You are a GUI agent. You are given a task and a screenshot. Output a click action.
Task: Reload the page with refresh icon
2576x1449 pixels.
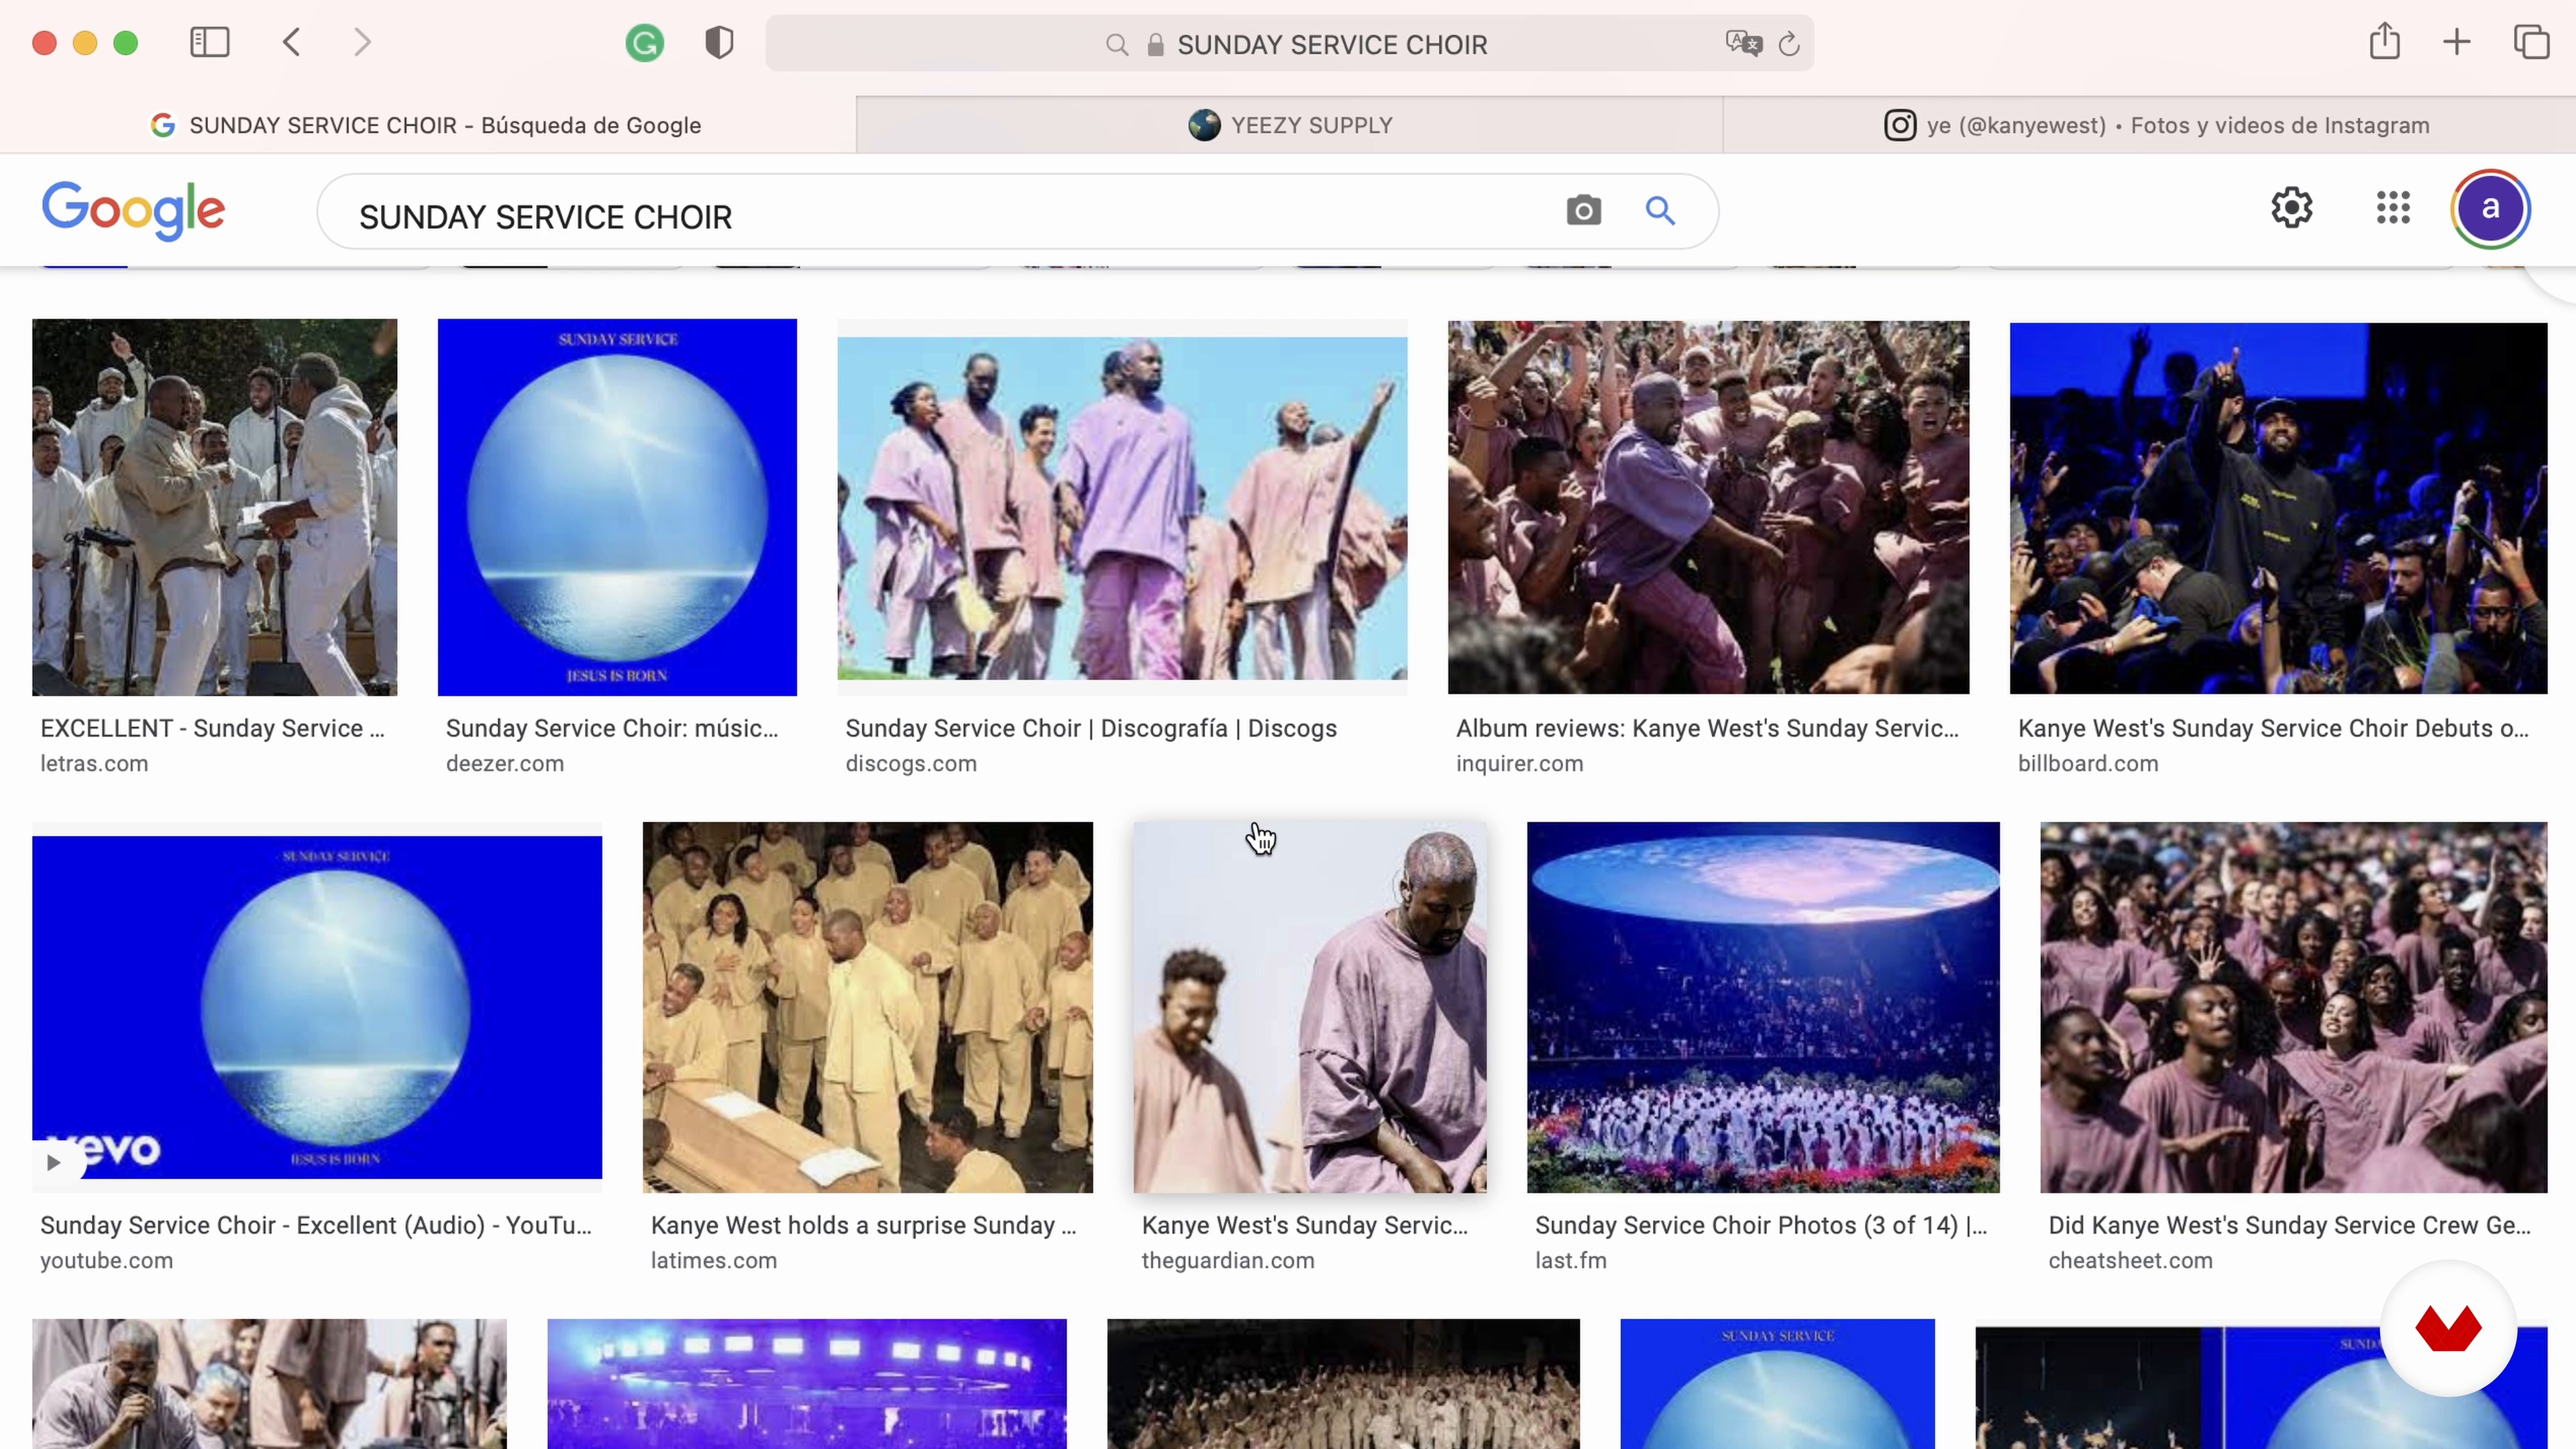point(1789,44)
